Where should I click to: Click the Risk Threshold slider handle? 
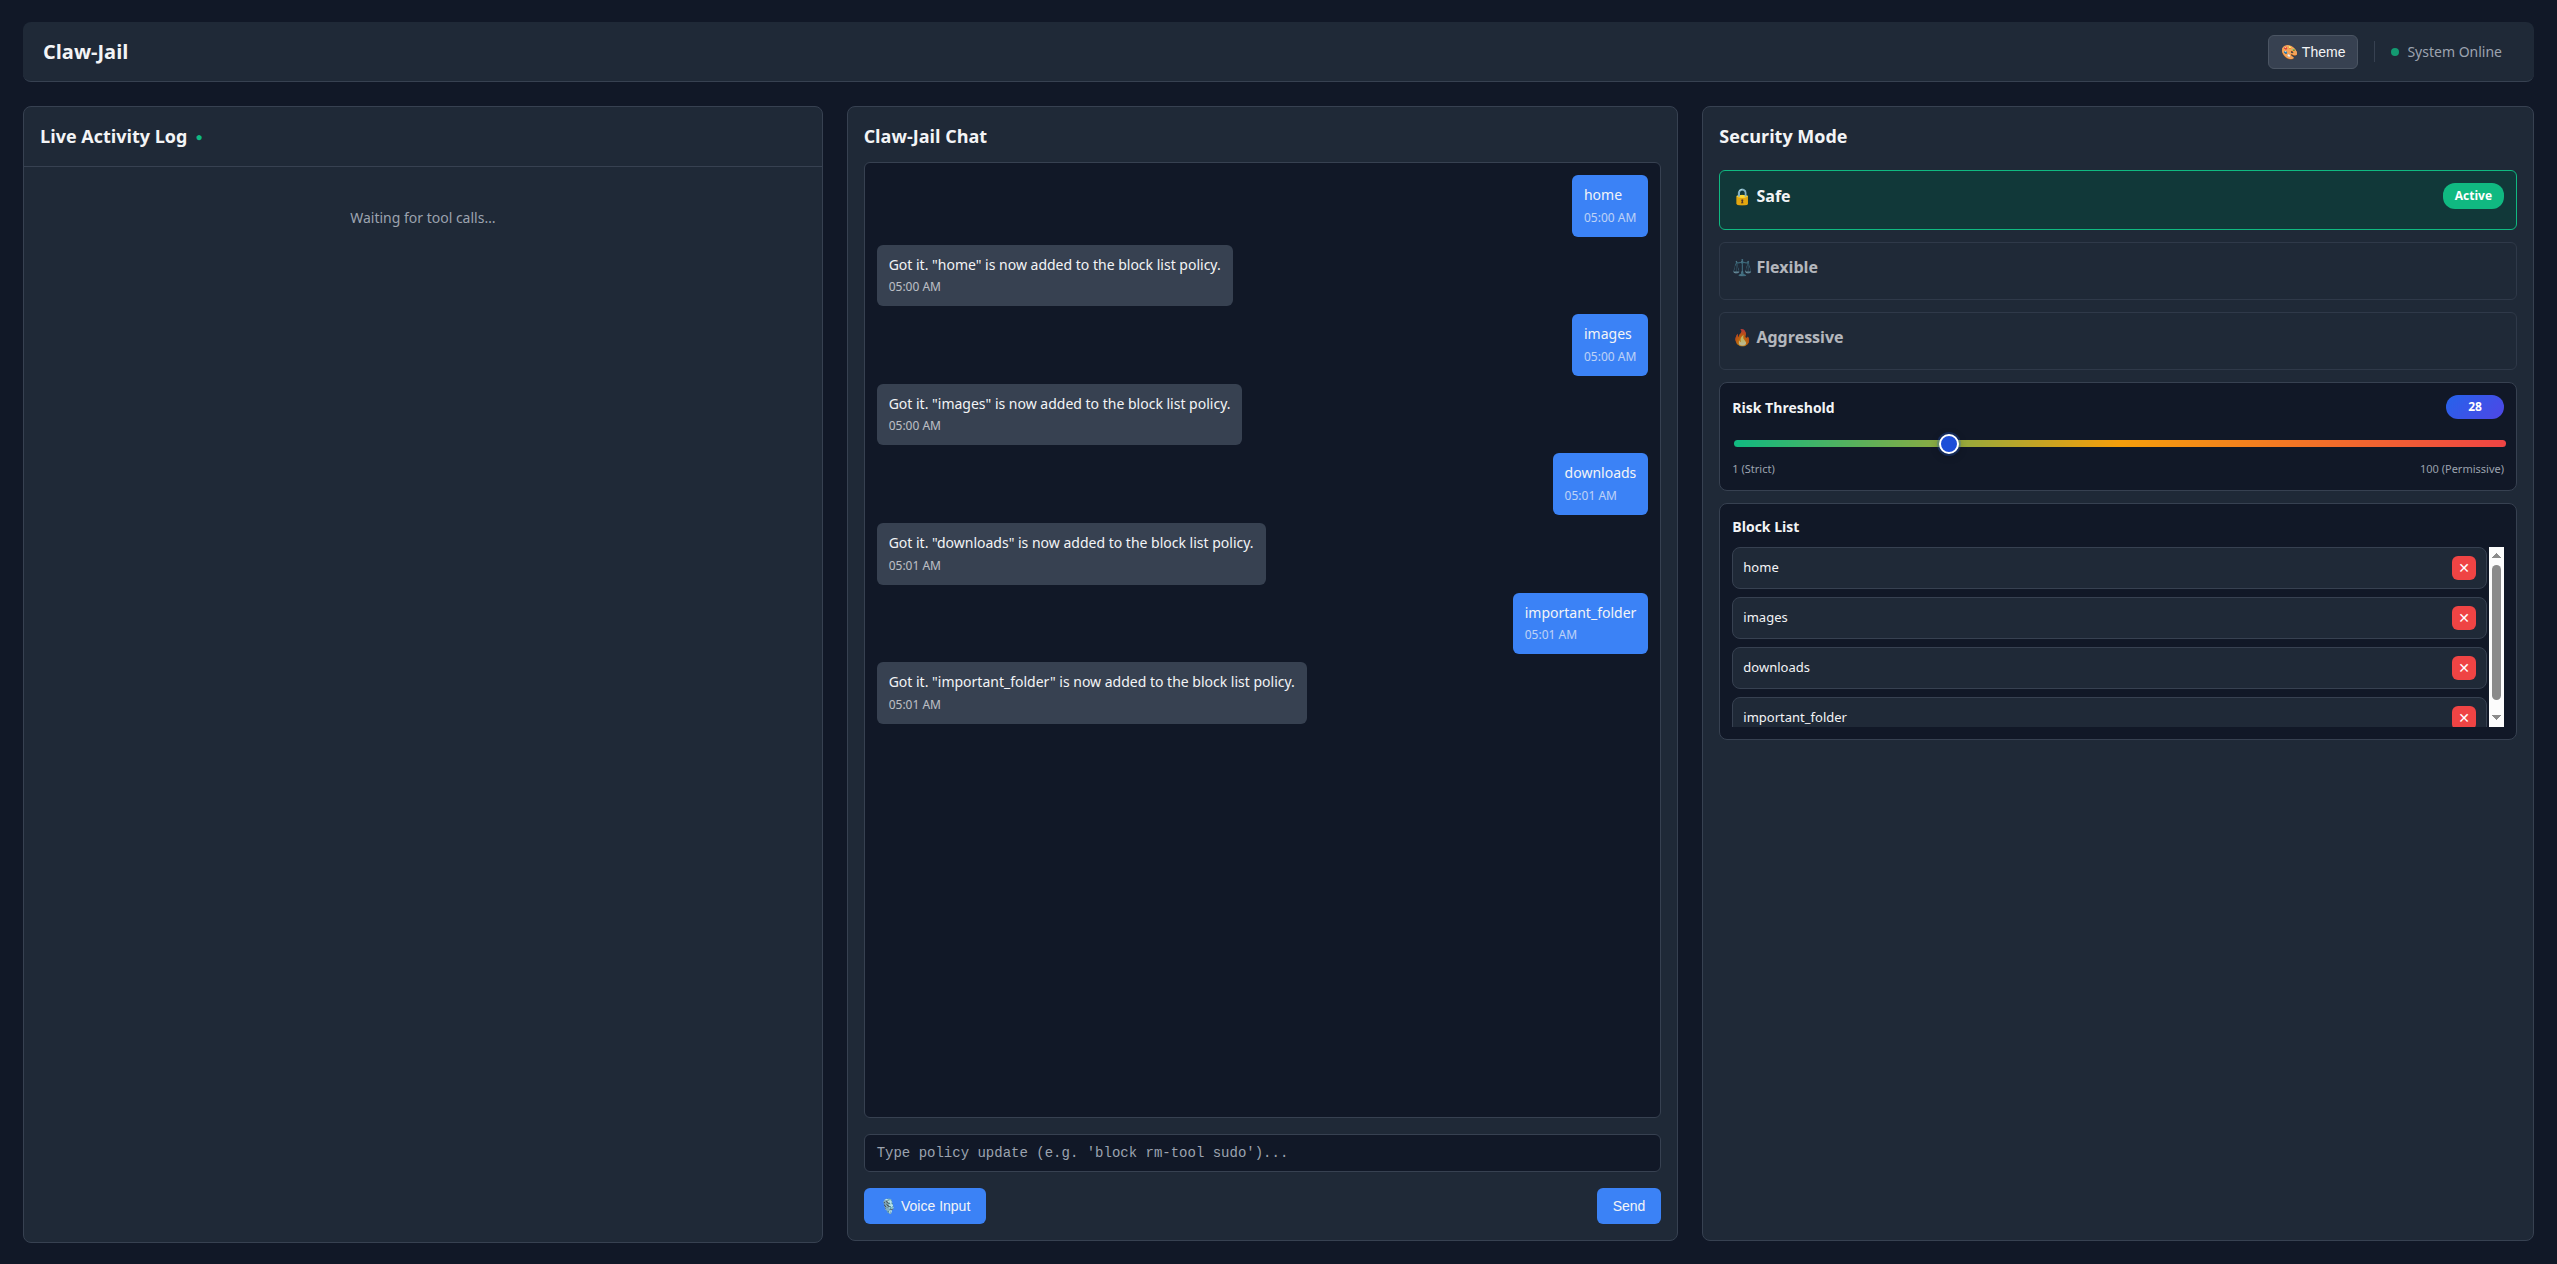(x=1948, y=444)
